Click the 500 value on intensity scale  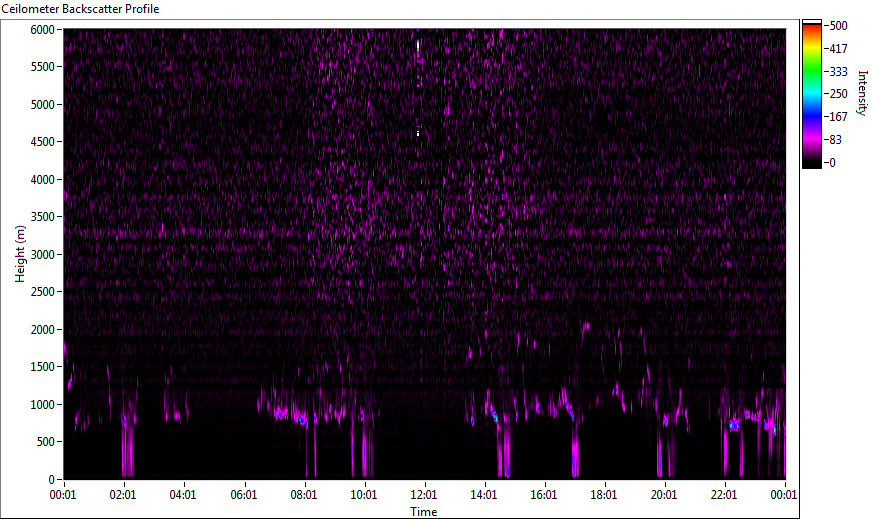(838, 26)
